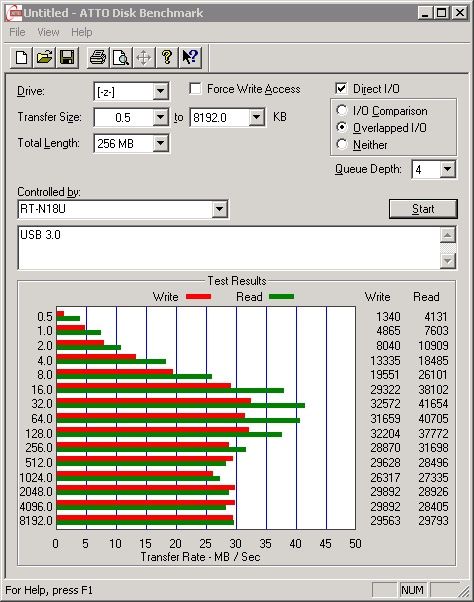
Task: Open a saved benchmark file icon
Action: pyautogui.click(x=44, y=58)
